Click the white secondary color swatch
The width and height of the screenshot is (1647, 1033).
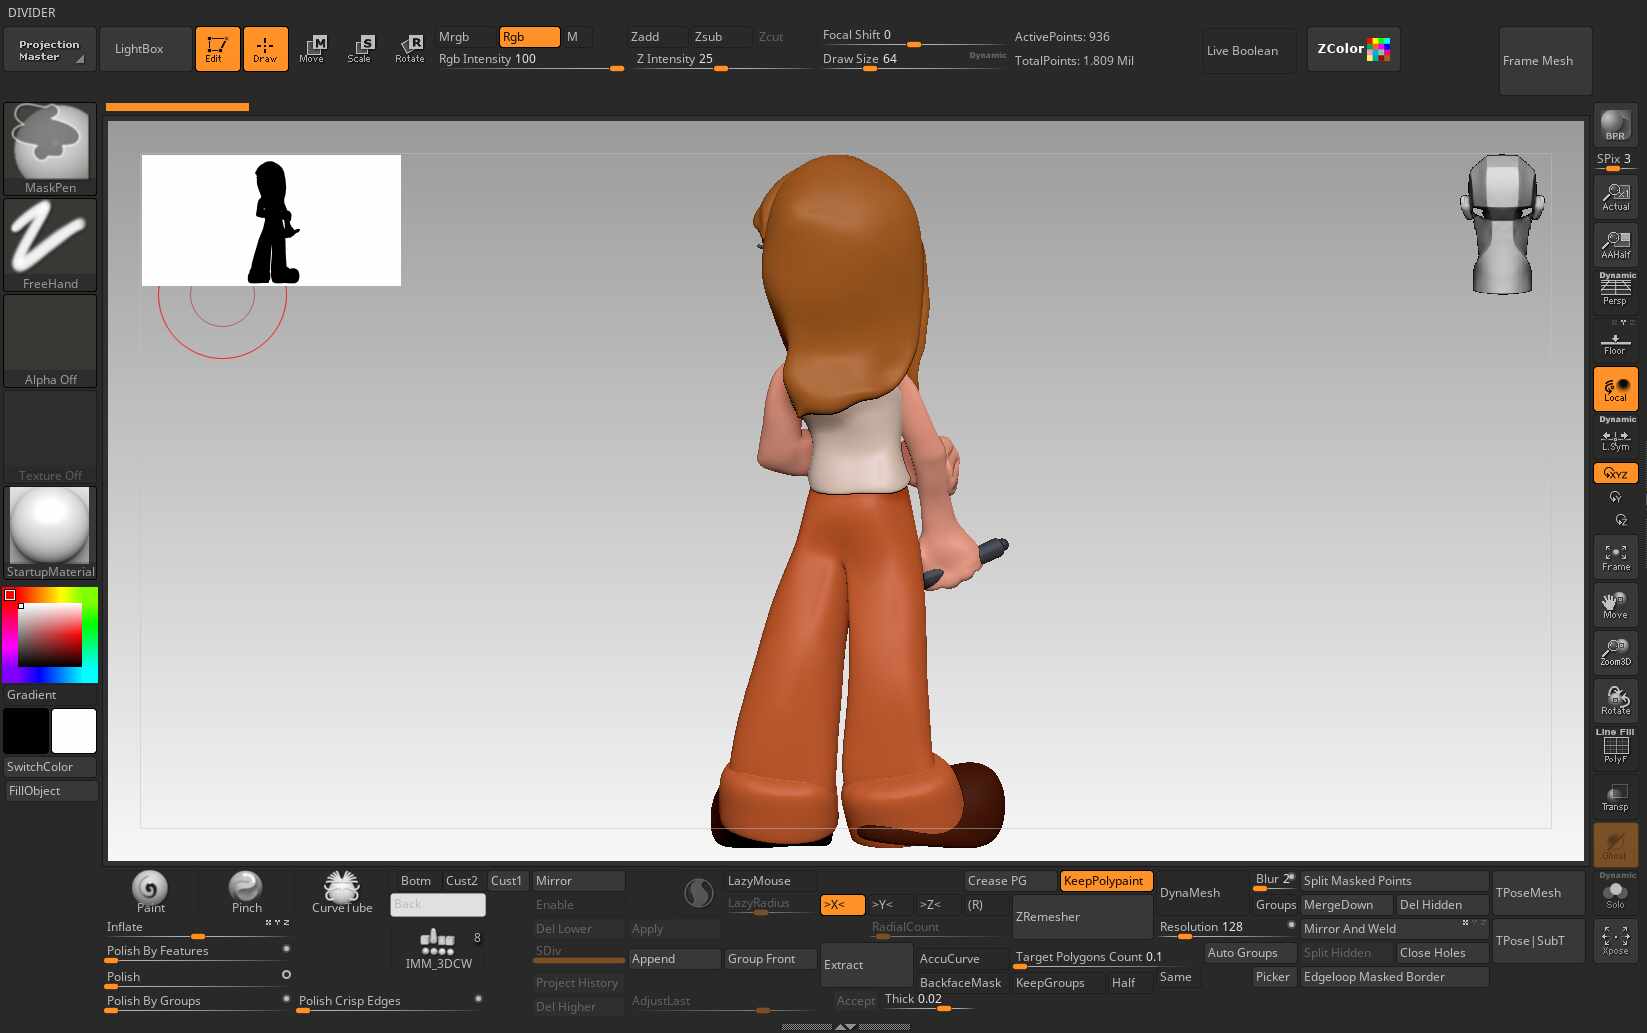74,731
